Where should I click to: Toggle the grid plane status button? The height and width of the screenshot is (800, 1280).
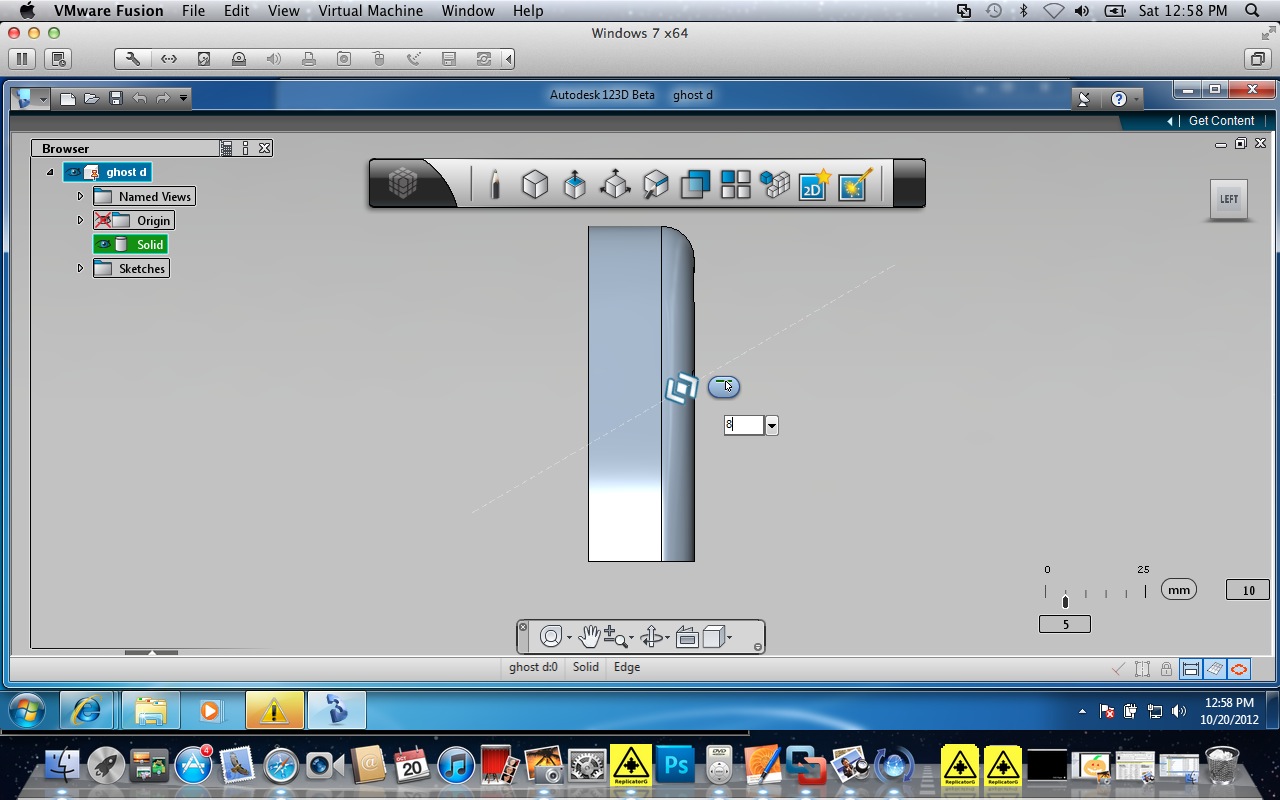click(1214, 669)
